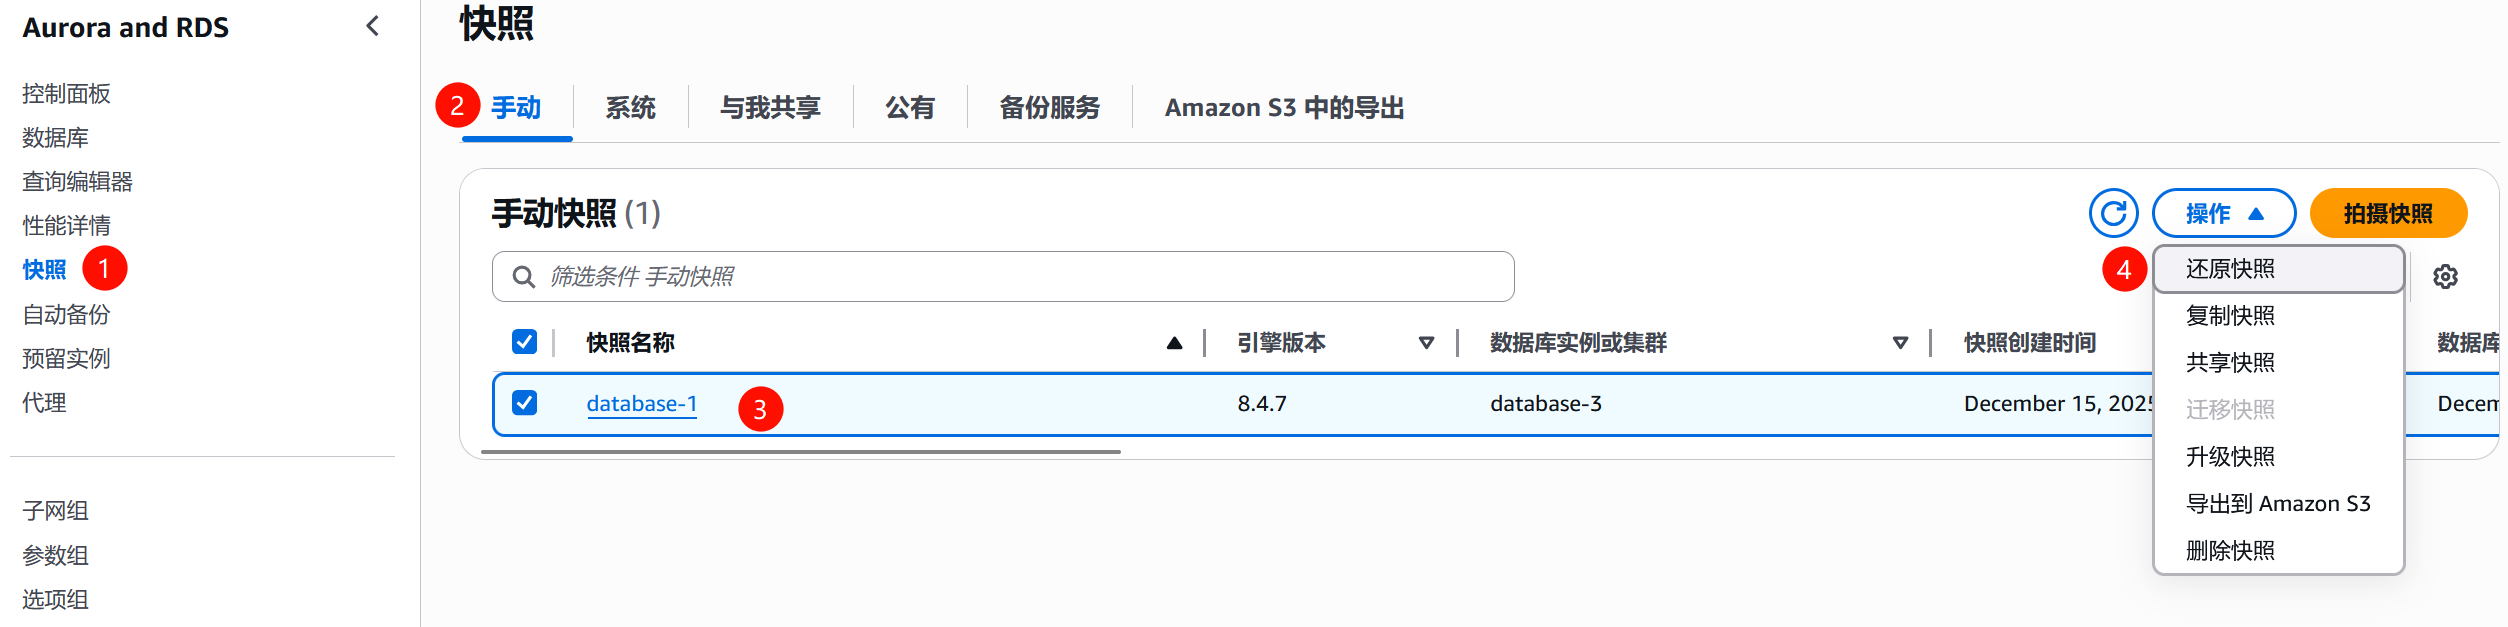Open the 与我共享 tab

coord(770,108)
